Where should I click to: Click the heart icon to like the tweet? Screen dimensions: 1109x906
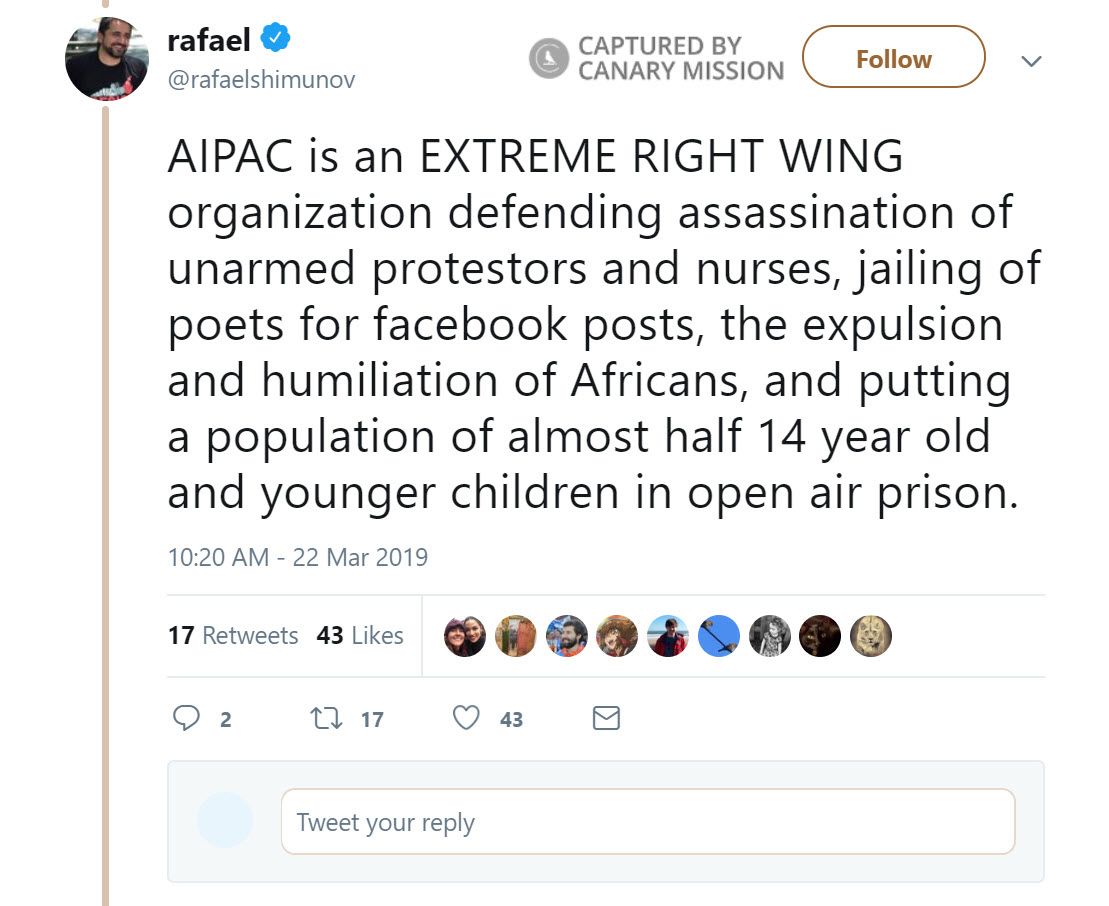[464, 718]
